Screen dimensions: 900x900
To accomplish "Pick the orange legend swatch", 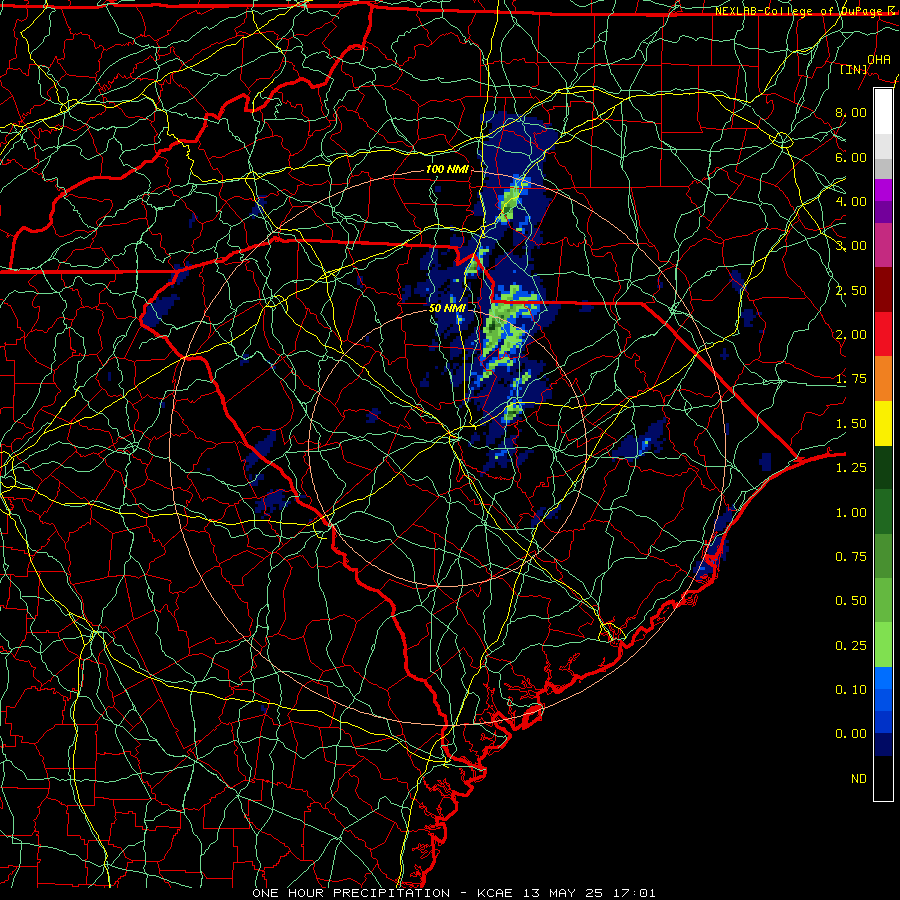I will tap(883, 379).
